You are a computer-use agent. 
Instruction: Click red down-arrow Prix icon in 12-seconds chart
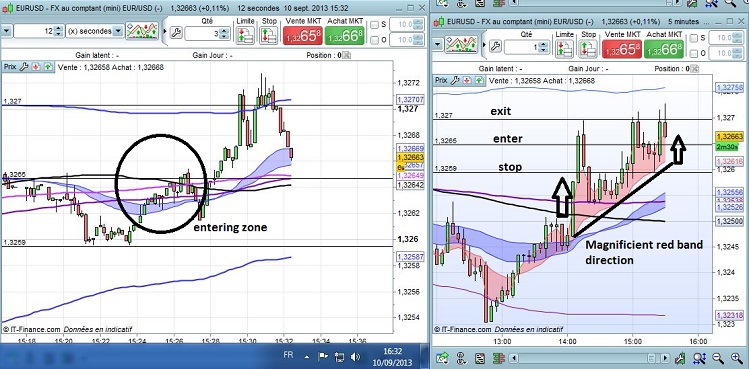(36, 67)
